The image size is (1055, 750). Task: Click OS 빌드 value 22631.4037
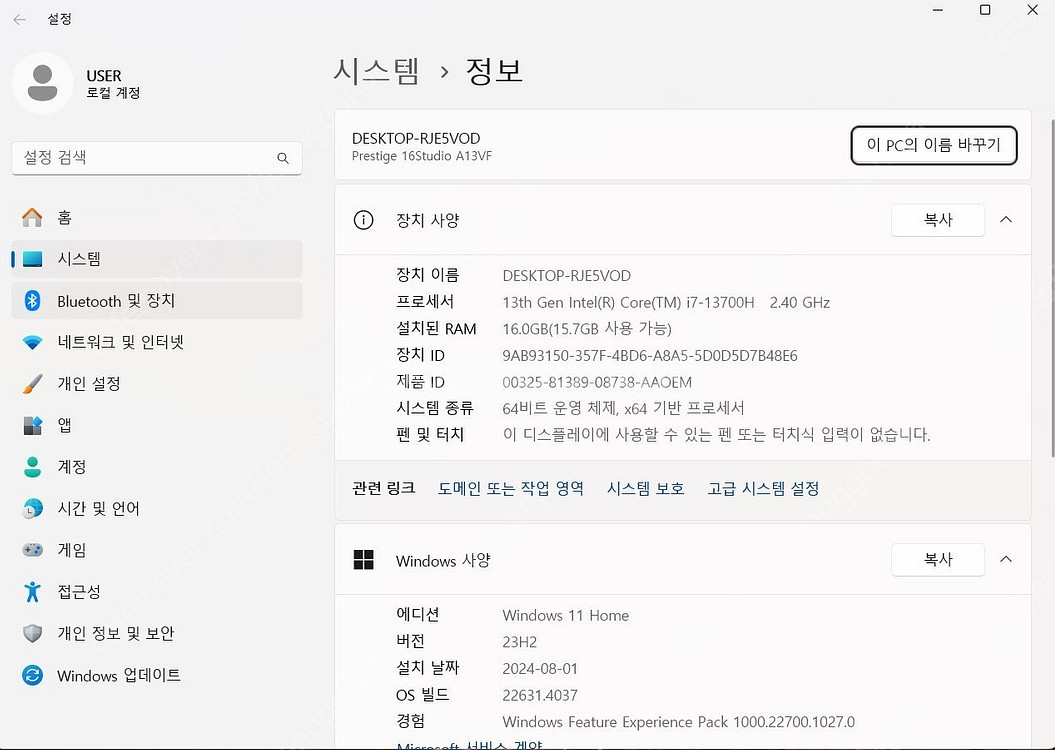540,696
